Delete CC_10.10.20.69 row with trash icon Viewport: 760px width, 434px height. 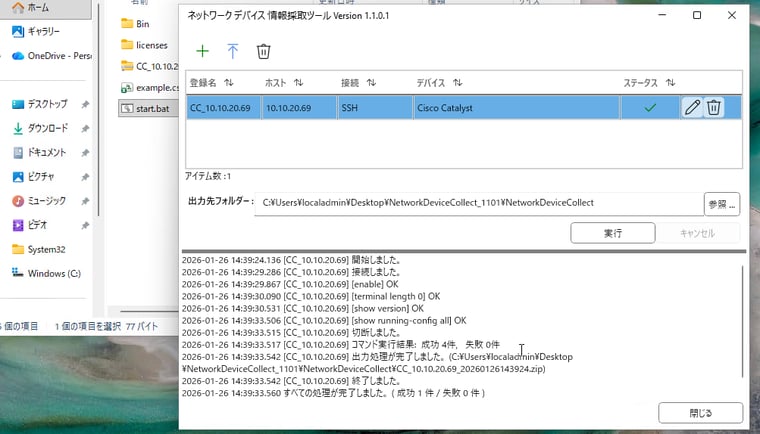[x=713, y=107]
